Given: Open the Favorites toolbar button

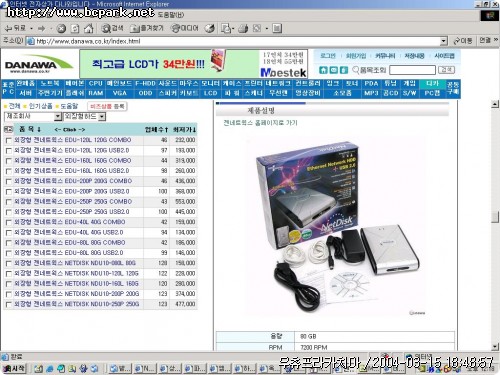Looking at the screenshot, I should 147,29.
